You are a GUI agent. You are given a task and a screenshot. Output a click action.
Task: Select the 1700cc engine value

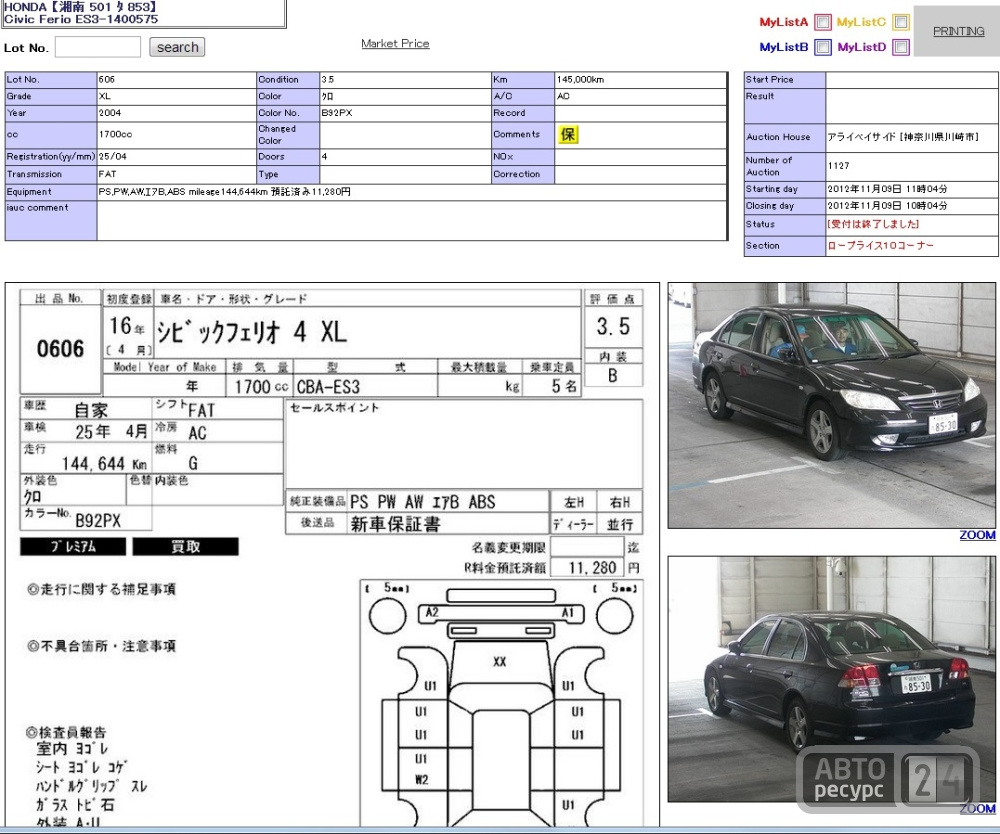point(115,135)
